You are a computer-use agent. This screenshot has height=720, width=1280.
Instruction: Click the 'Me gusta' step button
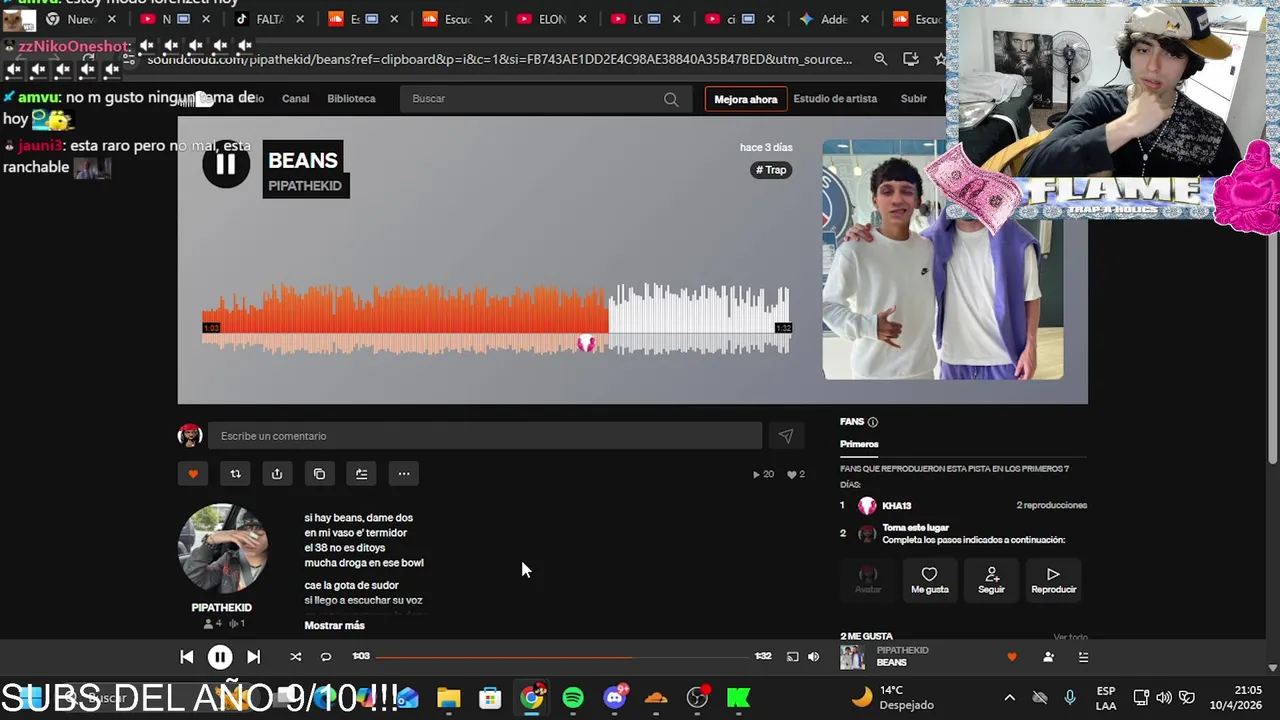929,580
